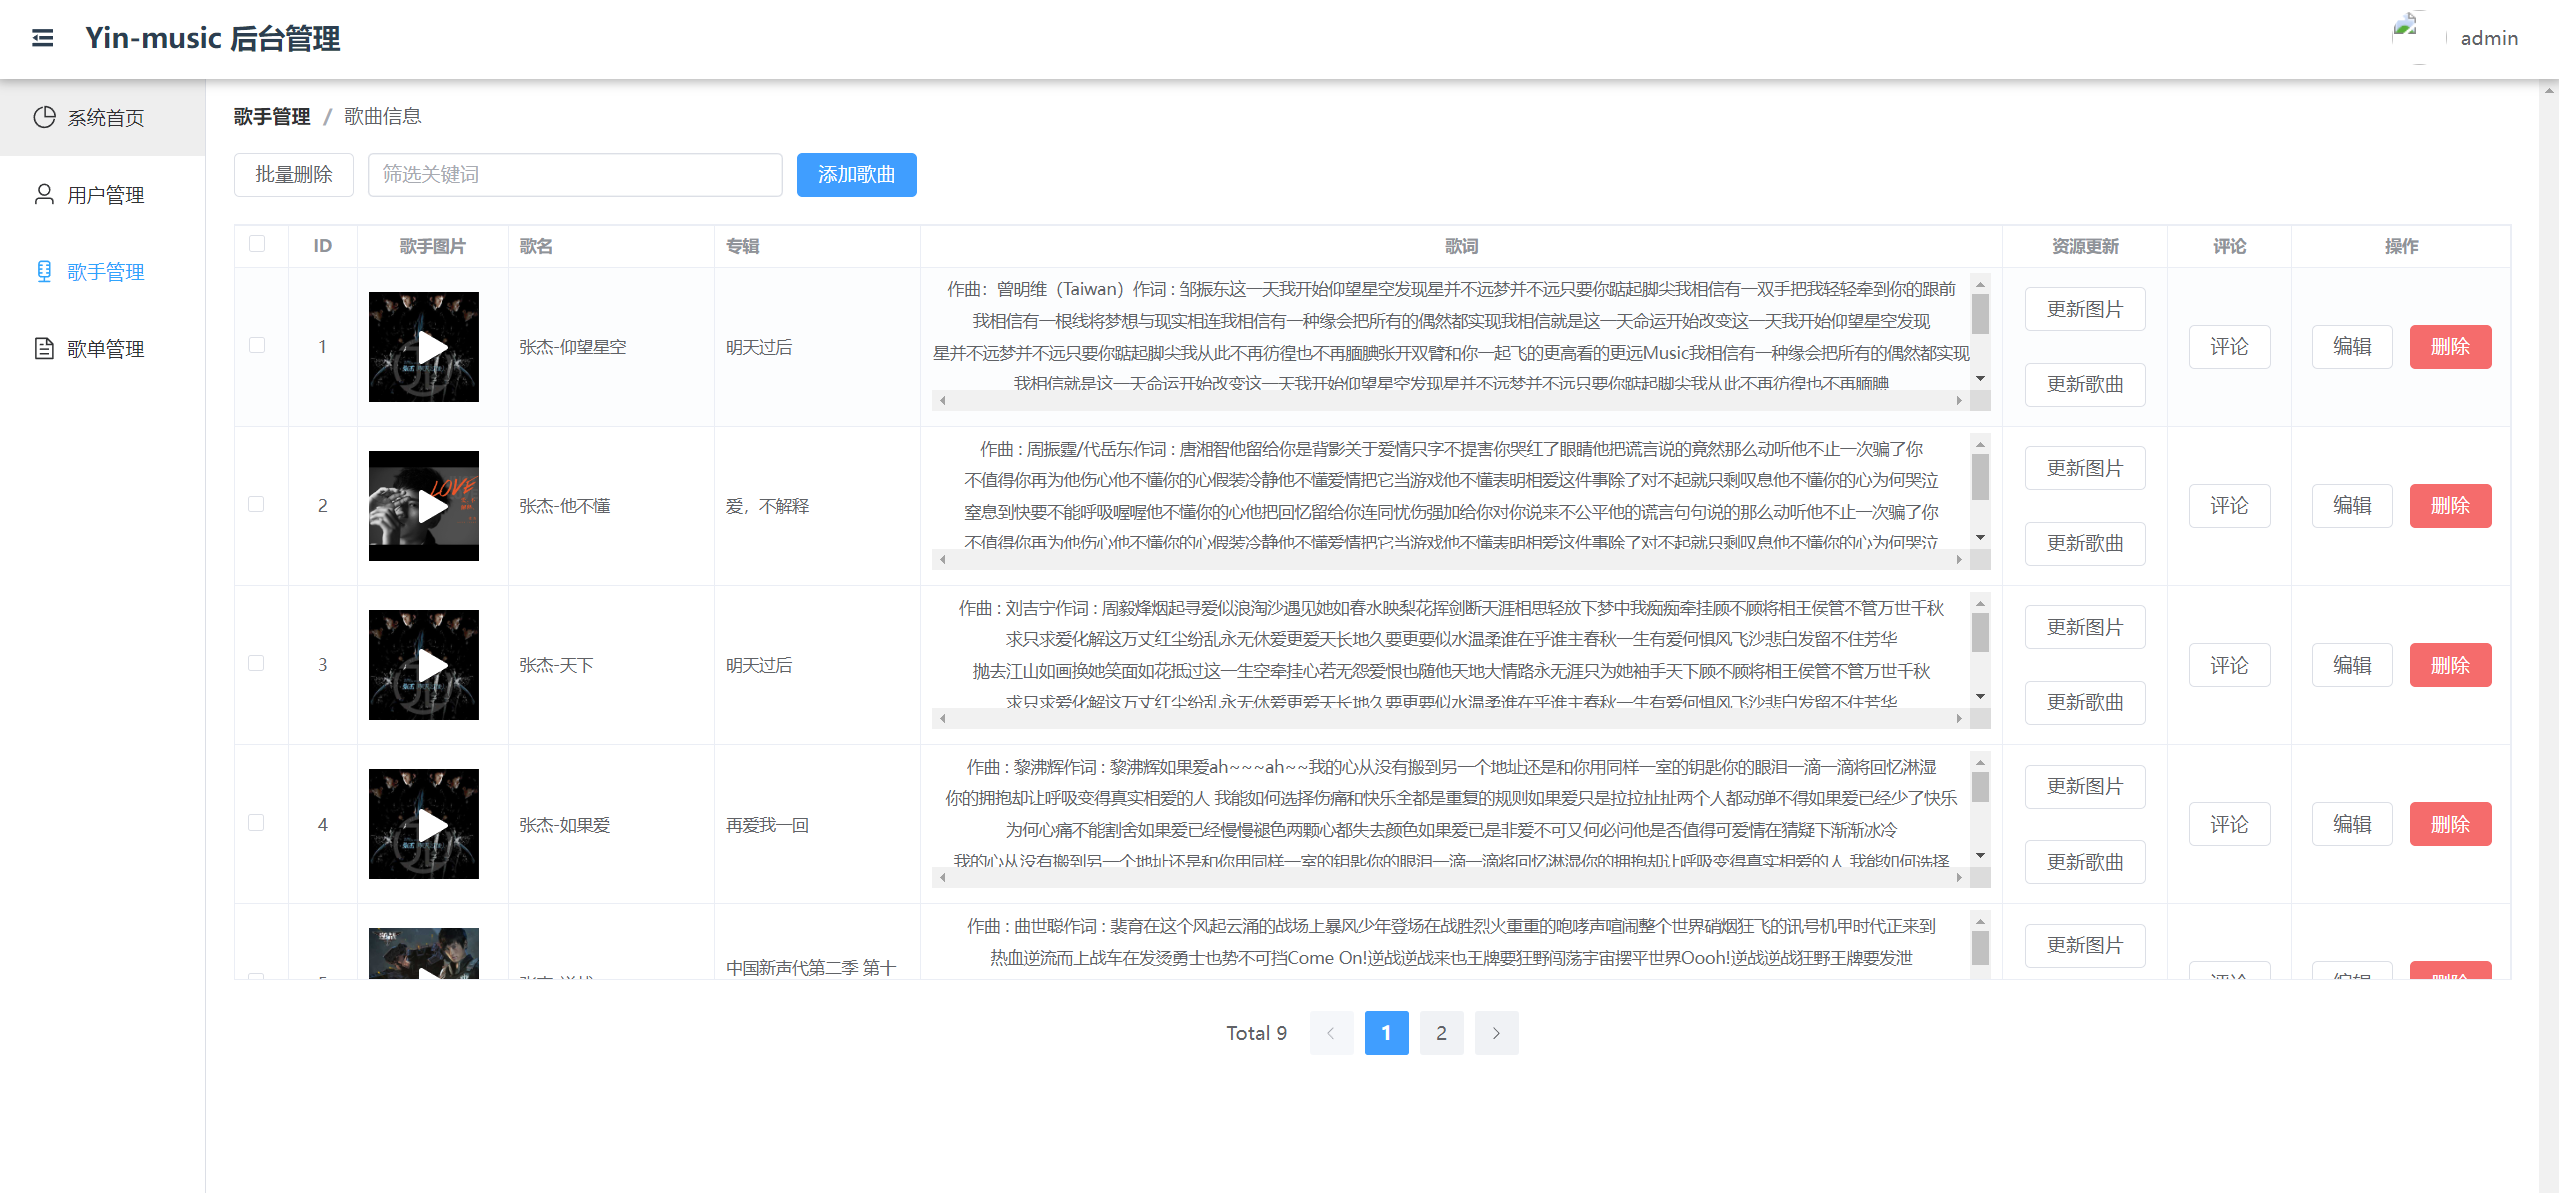
Task: Delete the song 张杰-他不懂
Action: (x=2450, y=506)
